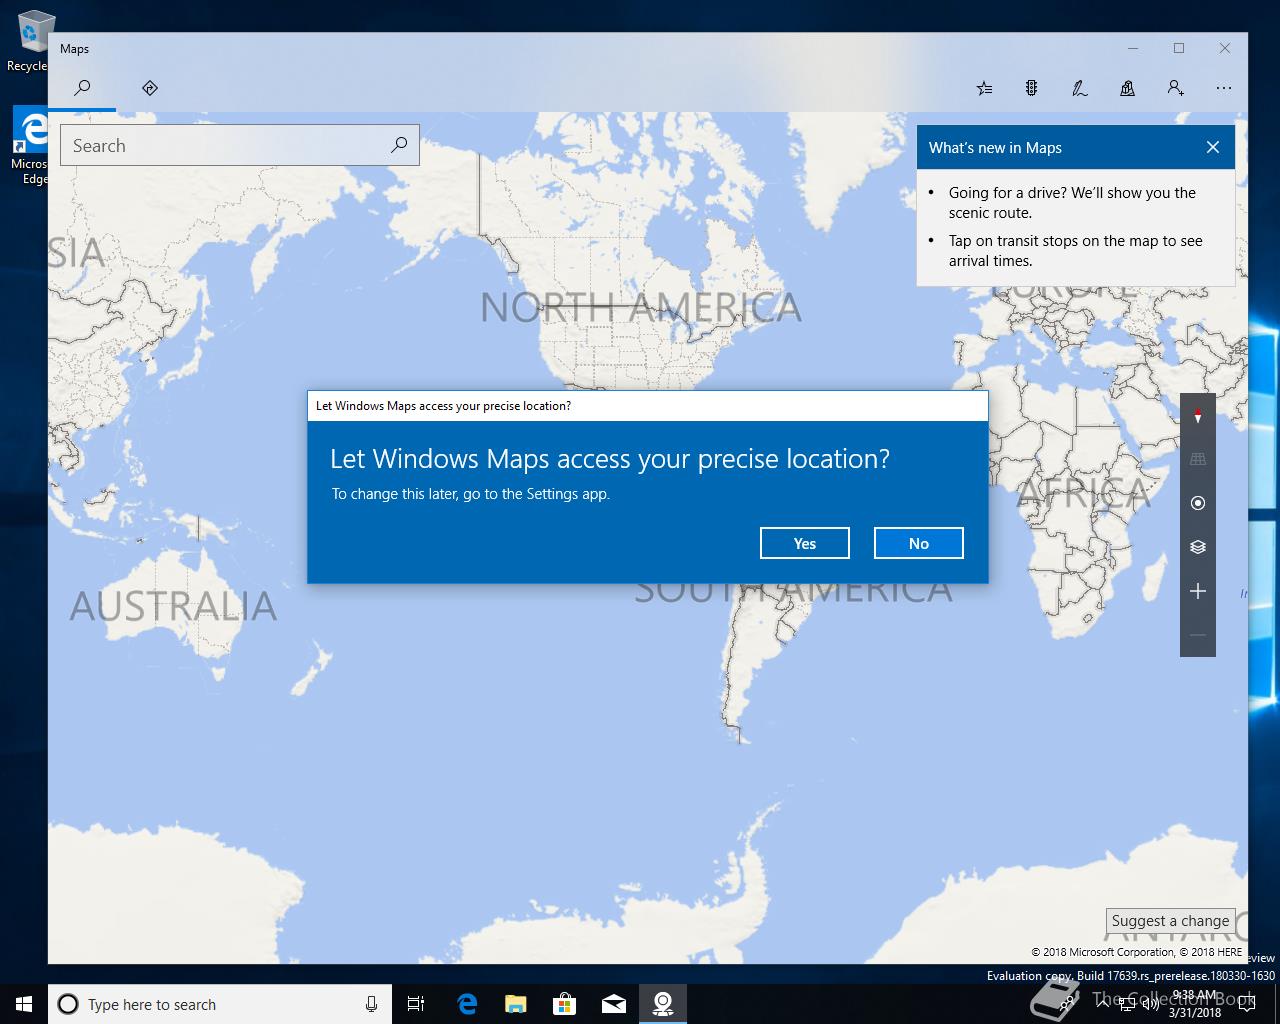The width and height of the screenshot is (1280, 1024).
Task: Deny location access with No button
Action: pyautogui.click(x=919, y=543)
